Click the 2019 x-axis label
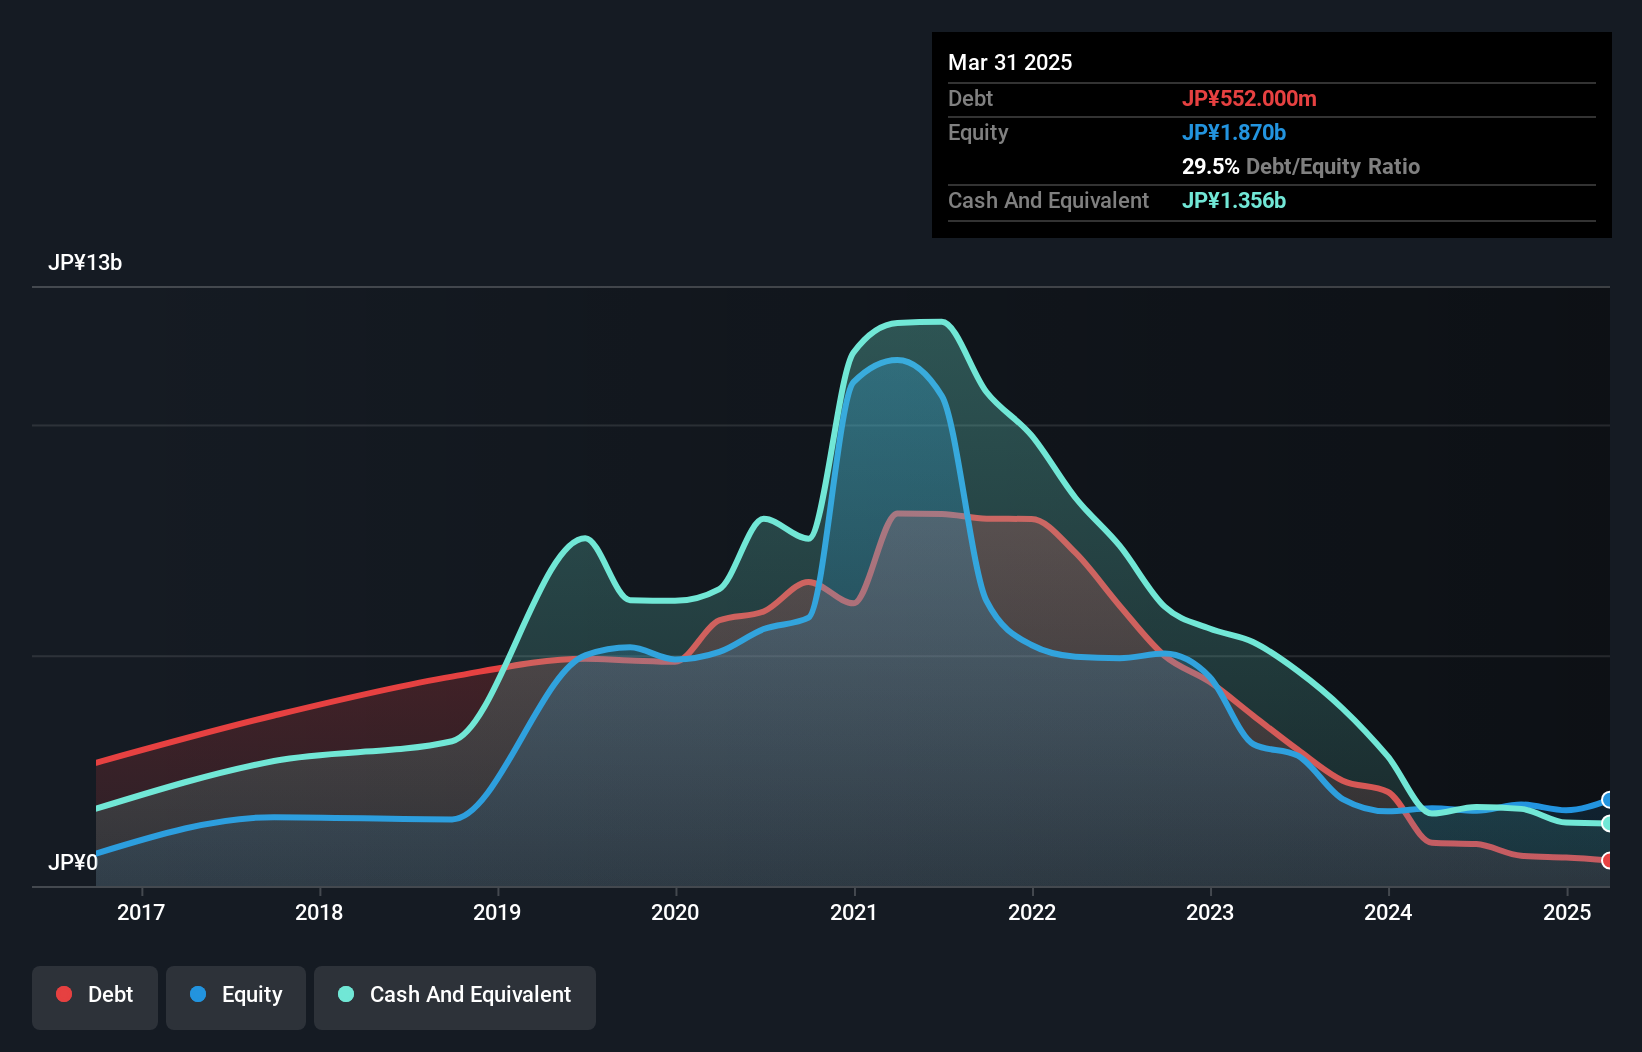Viewport: 1642px width, 1052px height. click(x=497, y=912)
